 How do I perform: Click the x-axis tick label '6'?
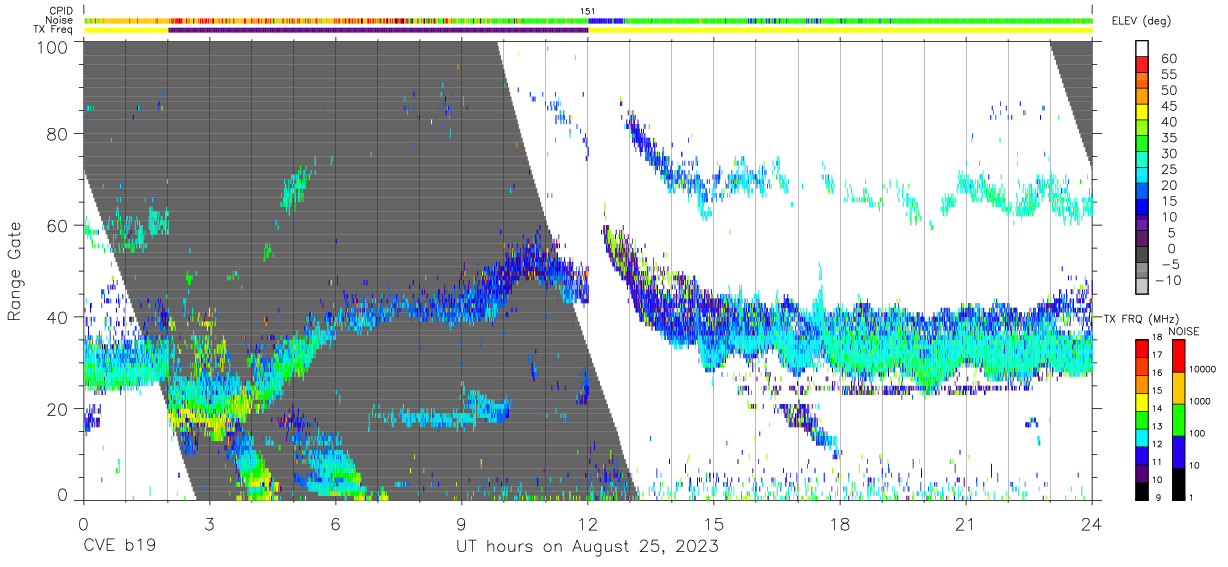(x=335, y=524)
